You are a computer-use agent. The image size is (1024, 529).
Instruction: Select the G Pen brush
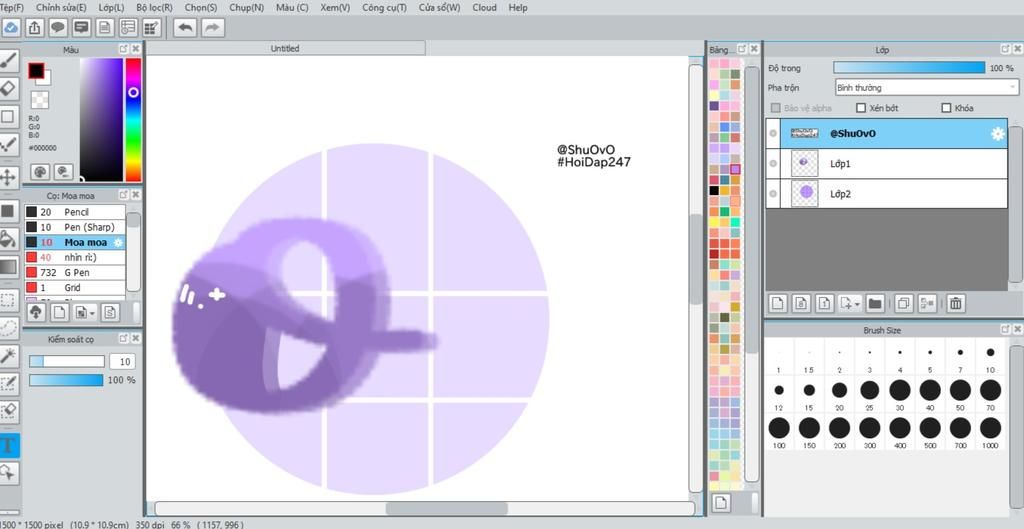tap(75, 272)
